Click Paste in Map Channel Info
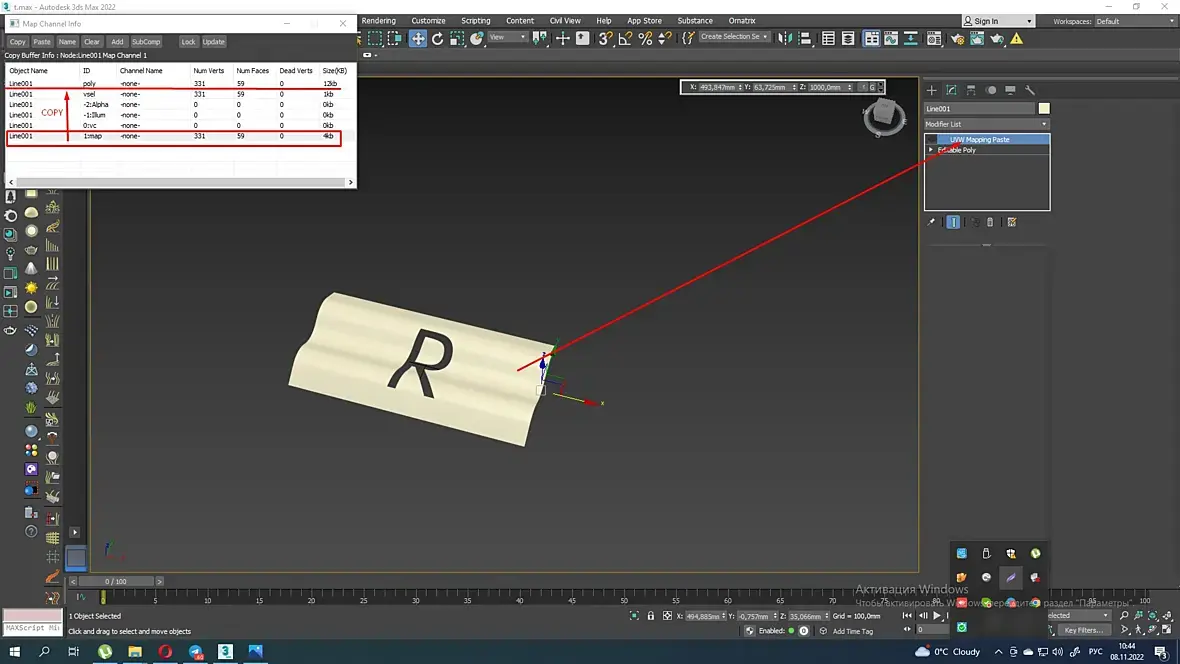Image resolution: width=1180 pixels, height=664 pixels. pyautogui.click(x=42, y=42)
